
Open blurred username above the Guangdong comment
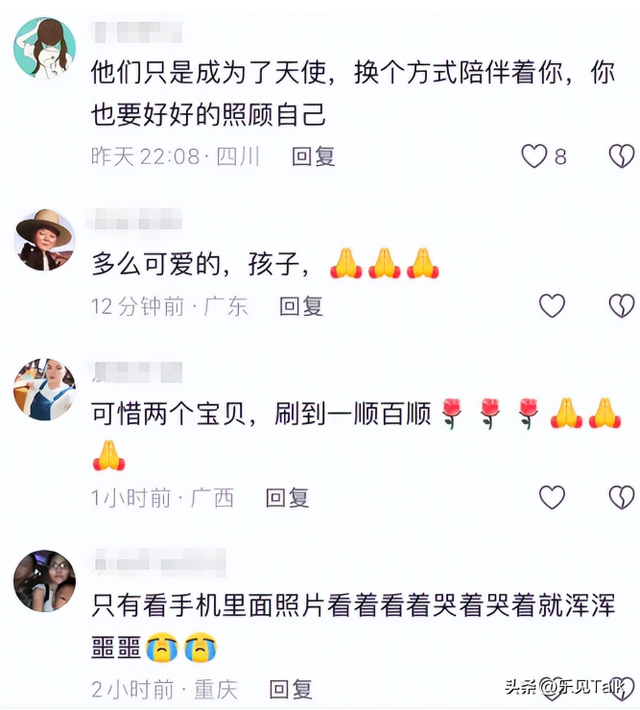pyautogui.click(x=137, y=219)
